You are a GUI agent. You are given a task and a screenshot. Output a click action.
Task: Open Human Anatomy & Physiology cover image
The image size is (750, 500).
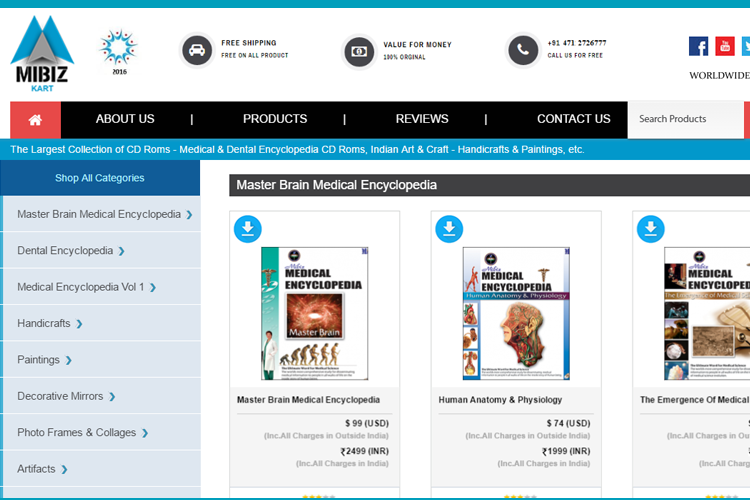pyautogui.click(x=516, y=313)
